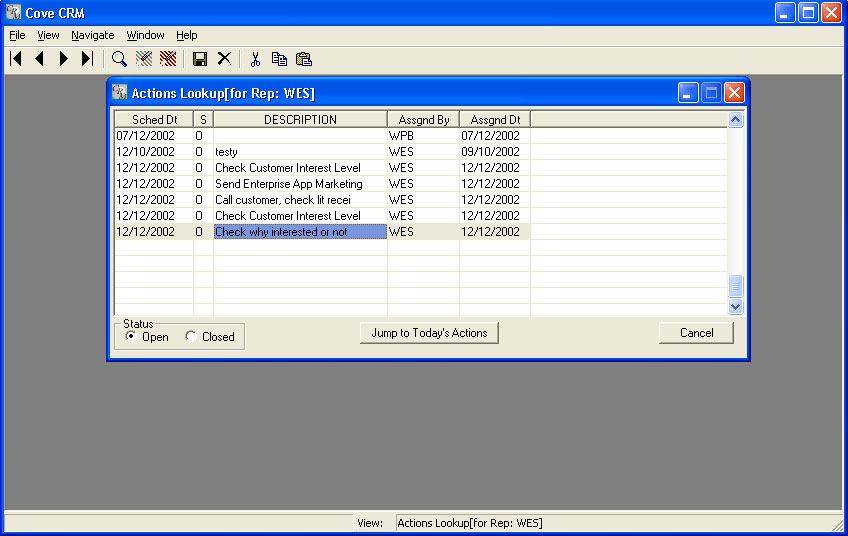Click the 07/12/2002 Sched Dt cell

click(x=154, y=136)
